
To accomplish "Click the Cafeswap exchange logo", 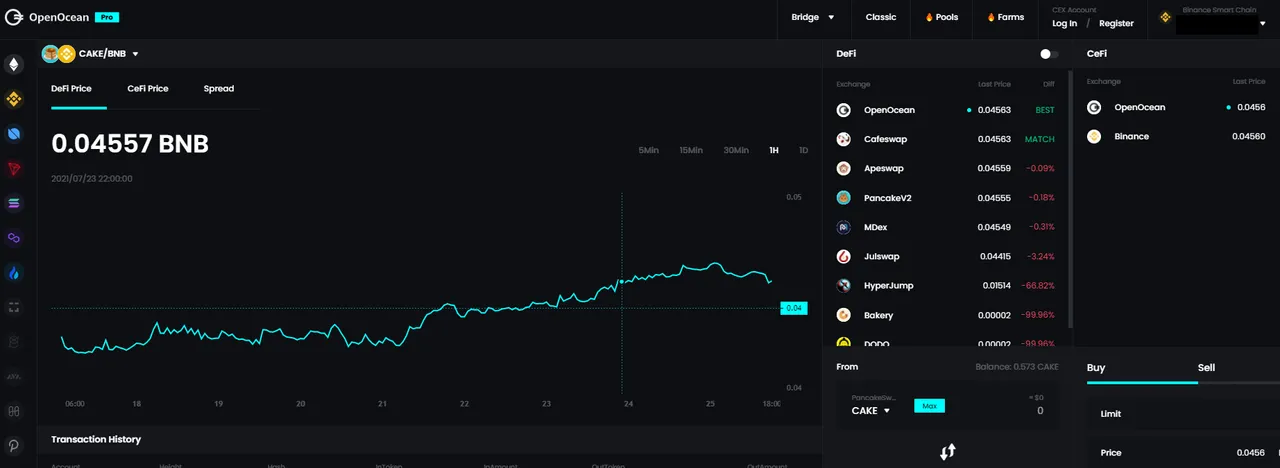I will [844, 139].
